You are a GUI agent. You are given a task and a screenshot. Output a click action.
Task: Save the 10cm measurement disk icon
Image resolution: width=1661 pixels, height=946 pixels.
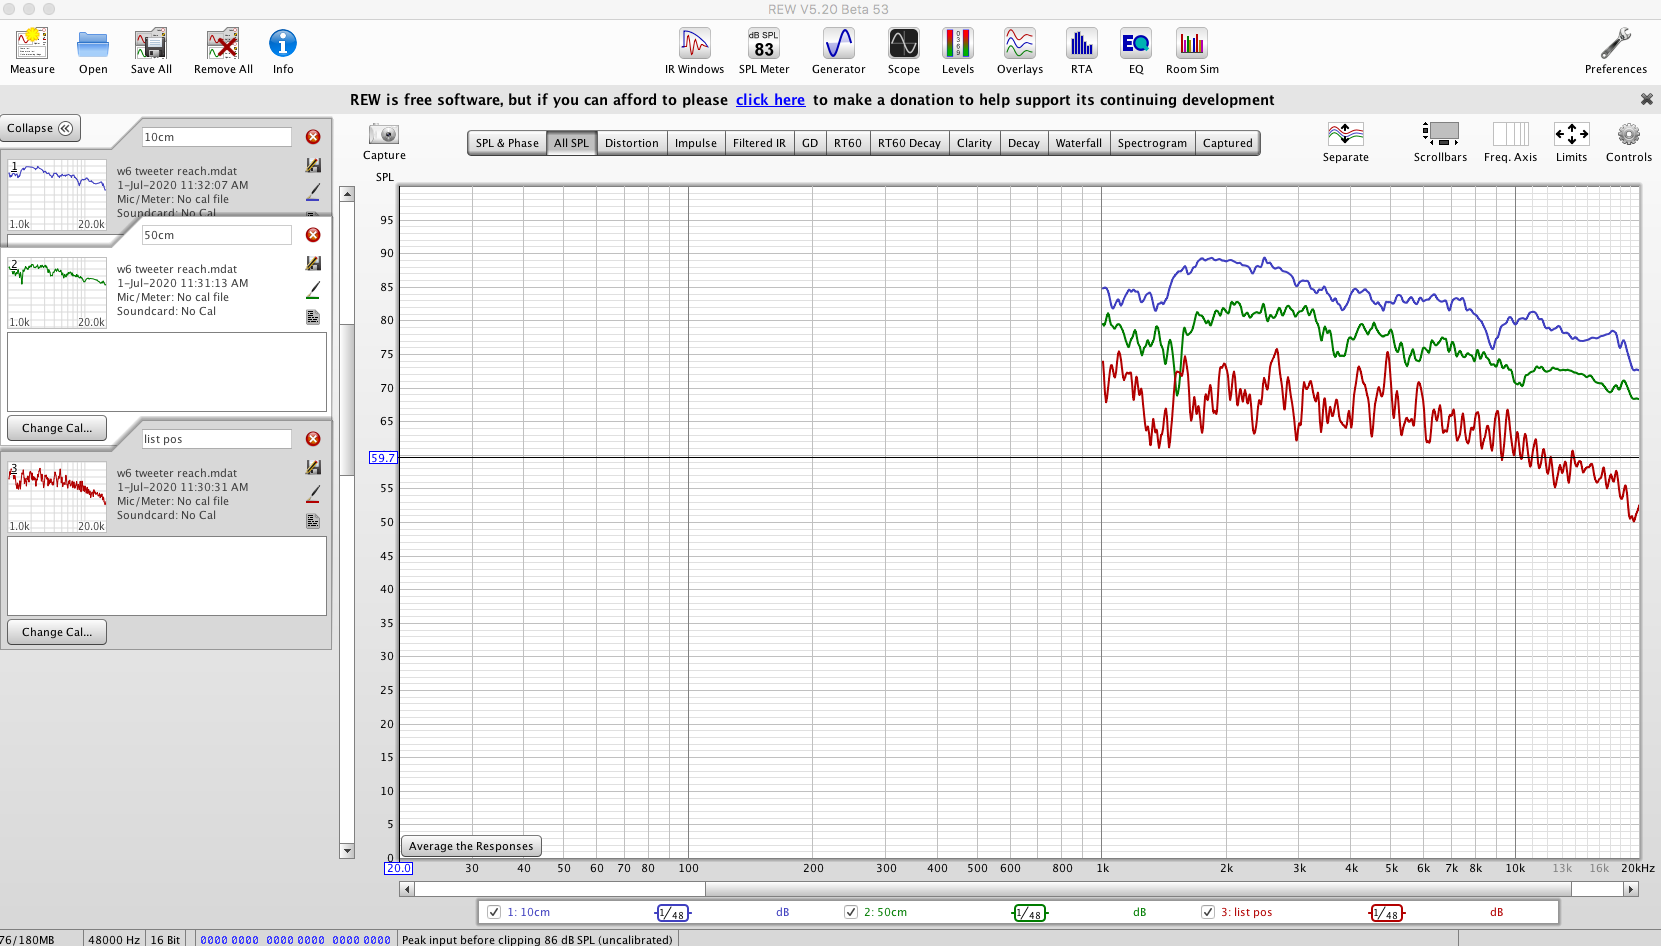point(313,165)
